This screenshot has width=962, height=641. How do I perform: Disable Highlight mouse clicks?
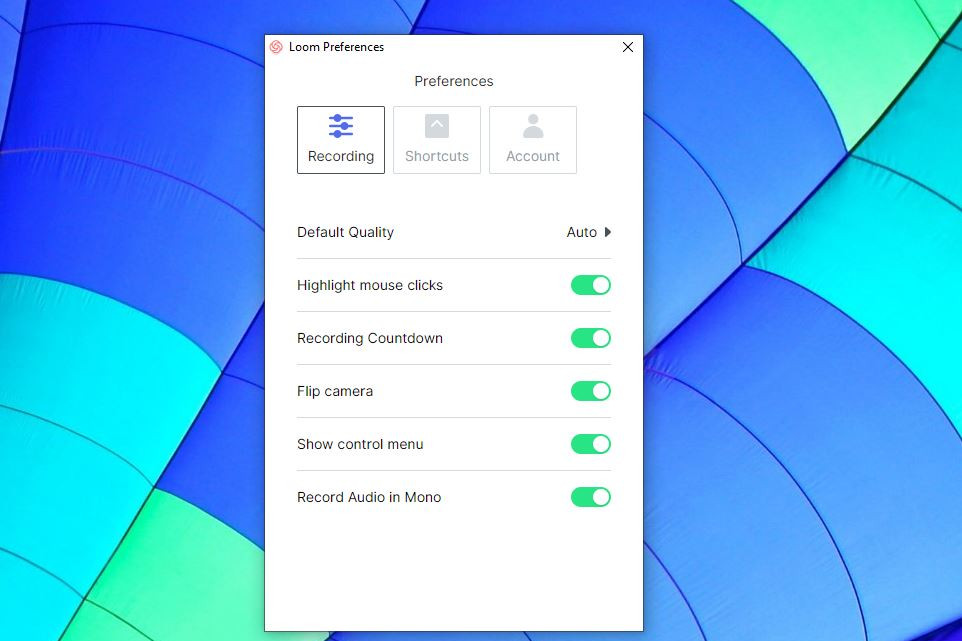[590, 285]
